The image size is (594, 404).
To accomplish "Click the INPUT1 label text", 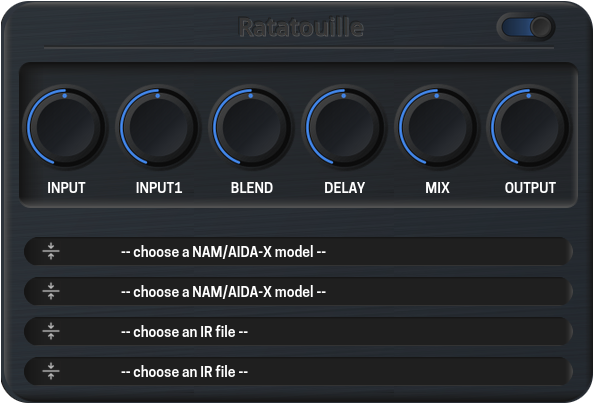I will tap(159, 188).
